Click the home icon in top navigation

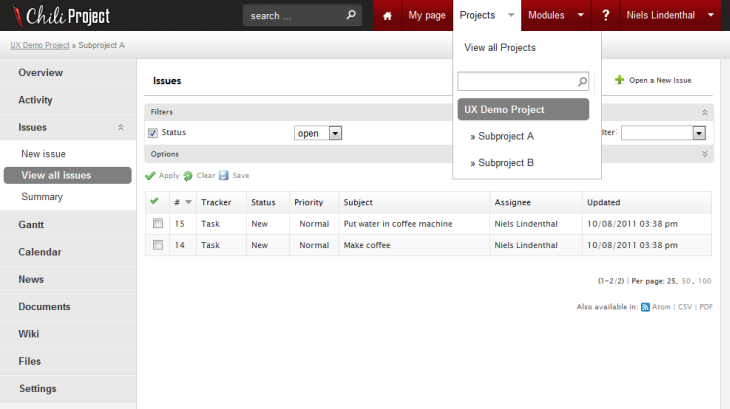coord(387,16)
